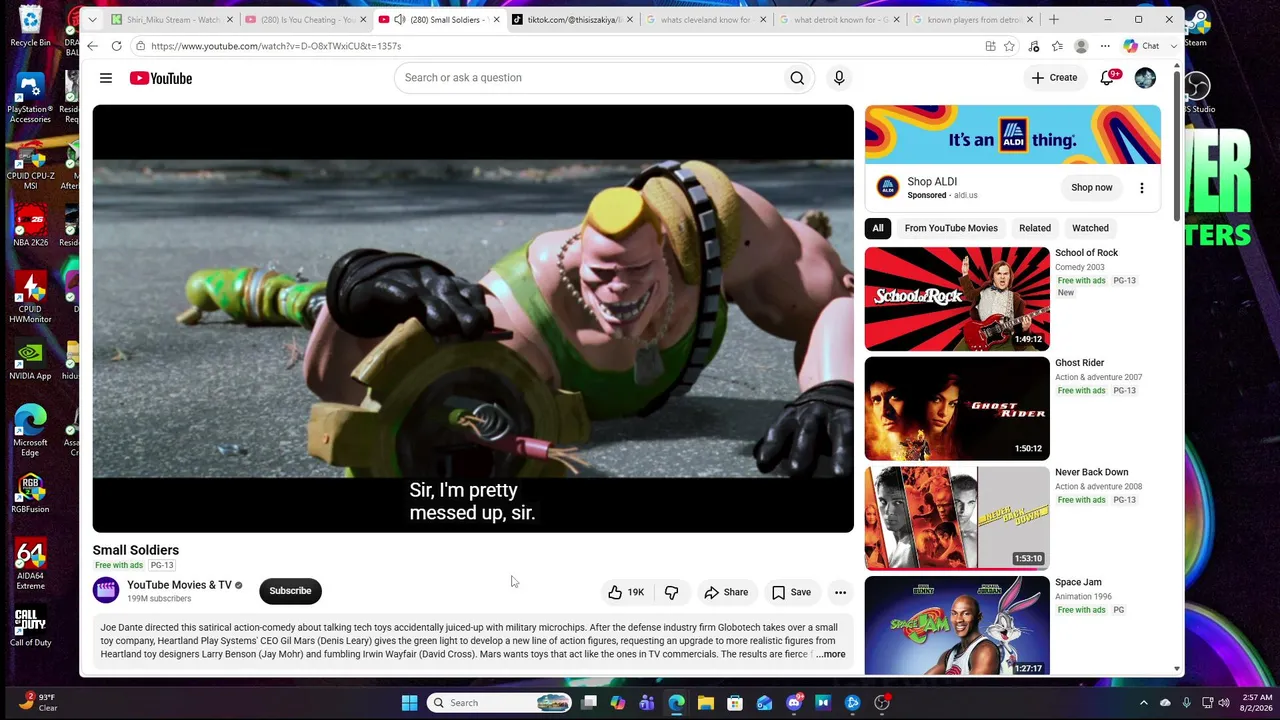Go back in the browser
This screenshot has height=720, width=1280.
[x=92, y=46]
